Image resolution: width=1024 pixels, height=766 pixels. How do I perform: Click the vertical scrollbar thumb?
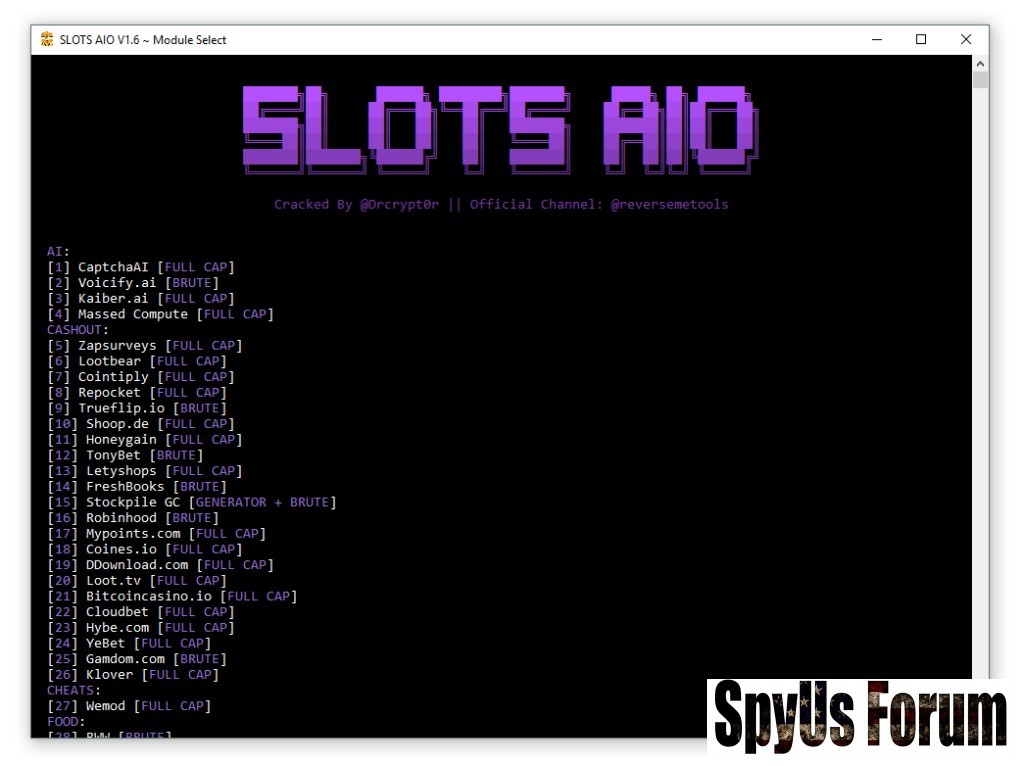[x=980, y=80]
